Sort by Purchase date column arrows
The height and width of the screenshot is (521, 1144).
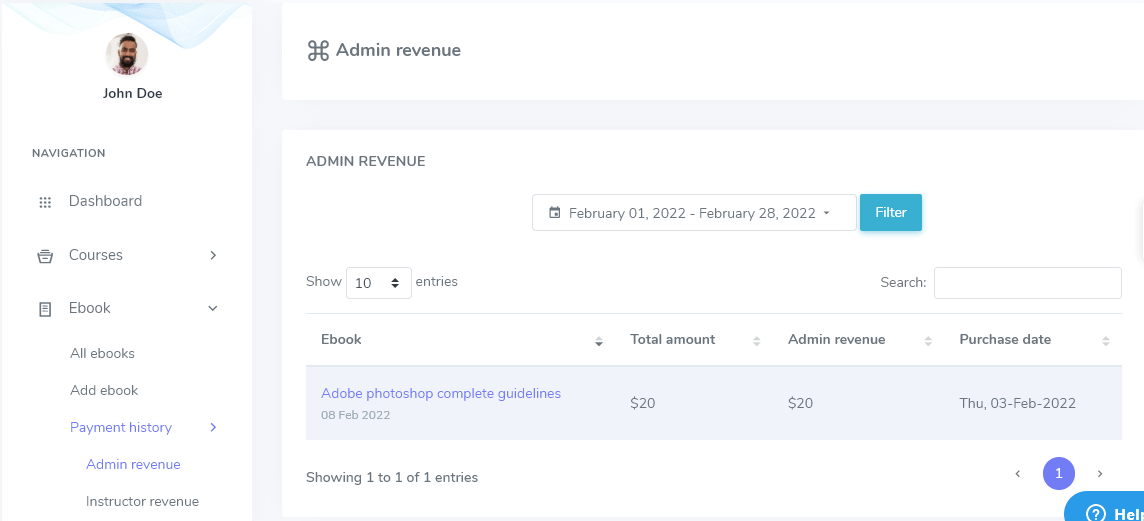coord(1105,341)
